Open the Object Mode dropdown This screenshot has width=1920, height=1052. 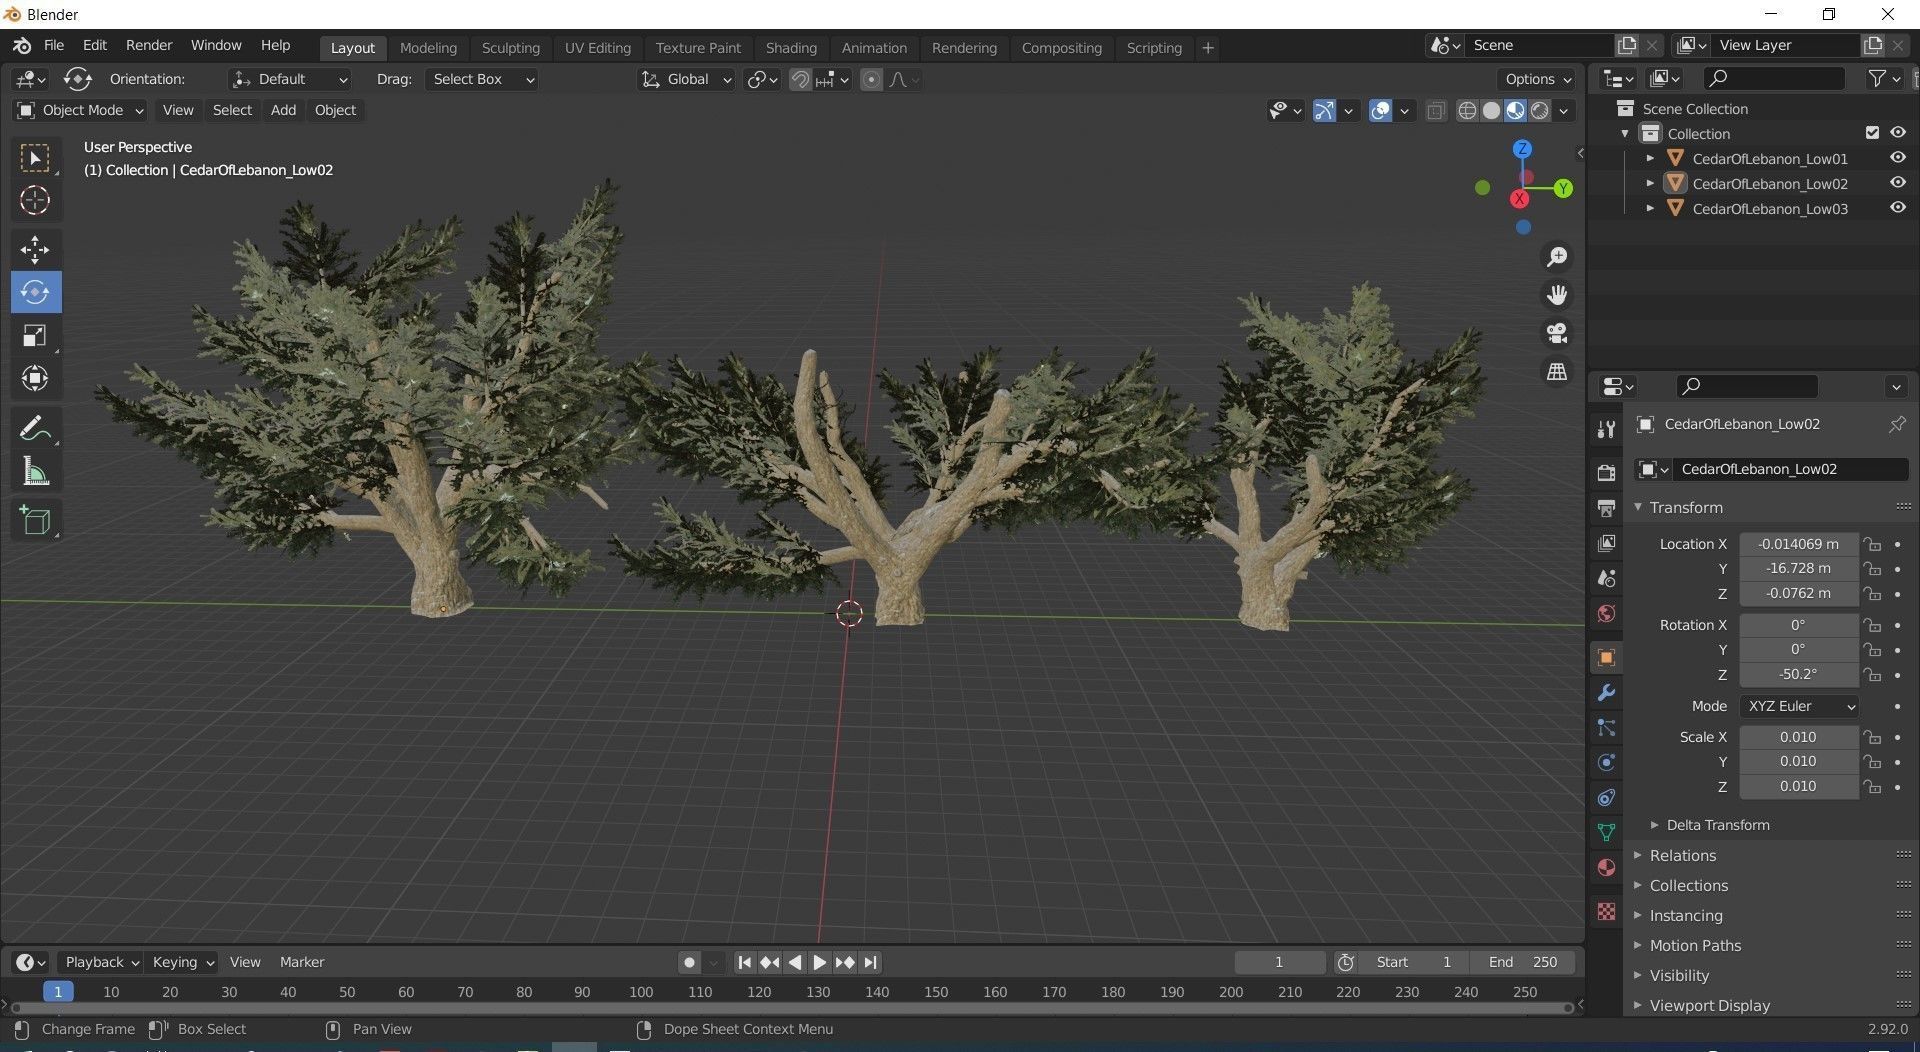(x=81, y=110)
